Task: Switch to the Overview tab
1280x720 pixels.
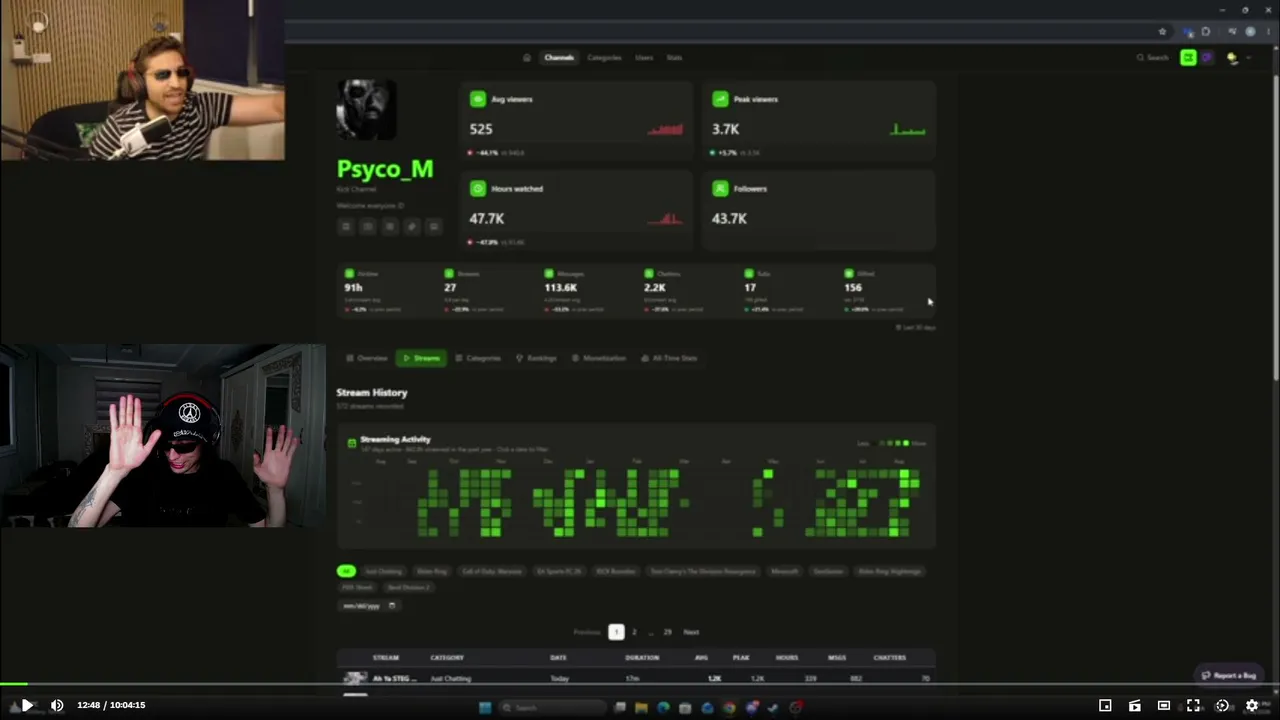Action: (367, 358)
